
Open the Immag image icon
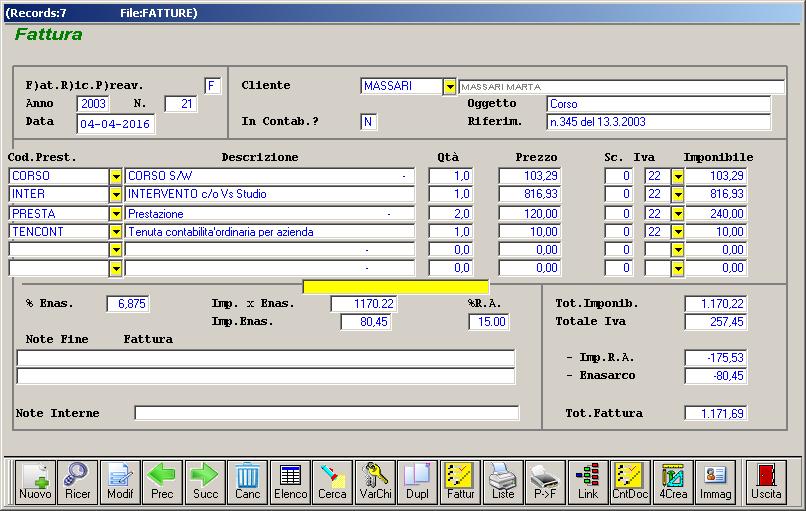715,482
